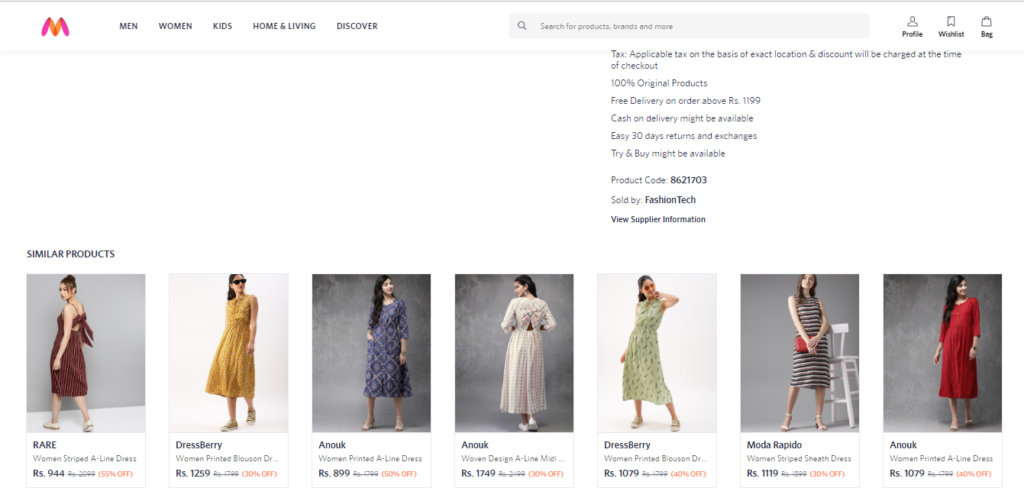
Task: Click the SIMILAR PRODUCTS heading
Action: [71, 254]
